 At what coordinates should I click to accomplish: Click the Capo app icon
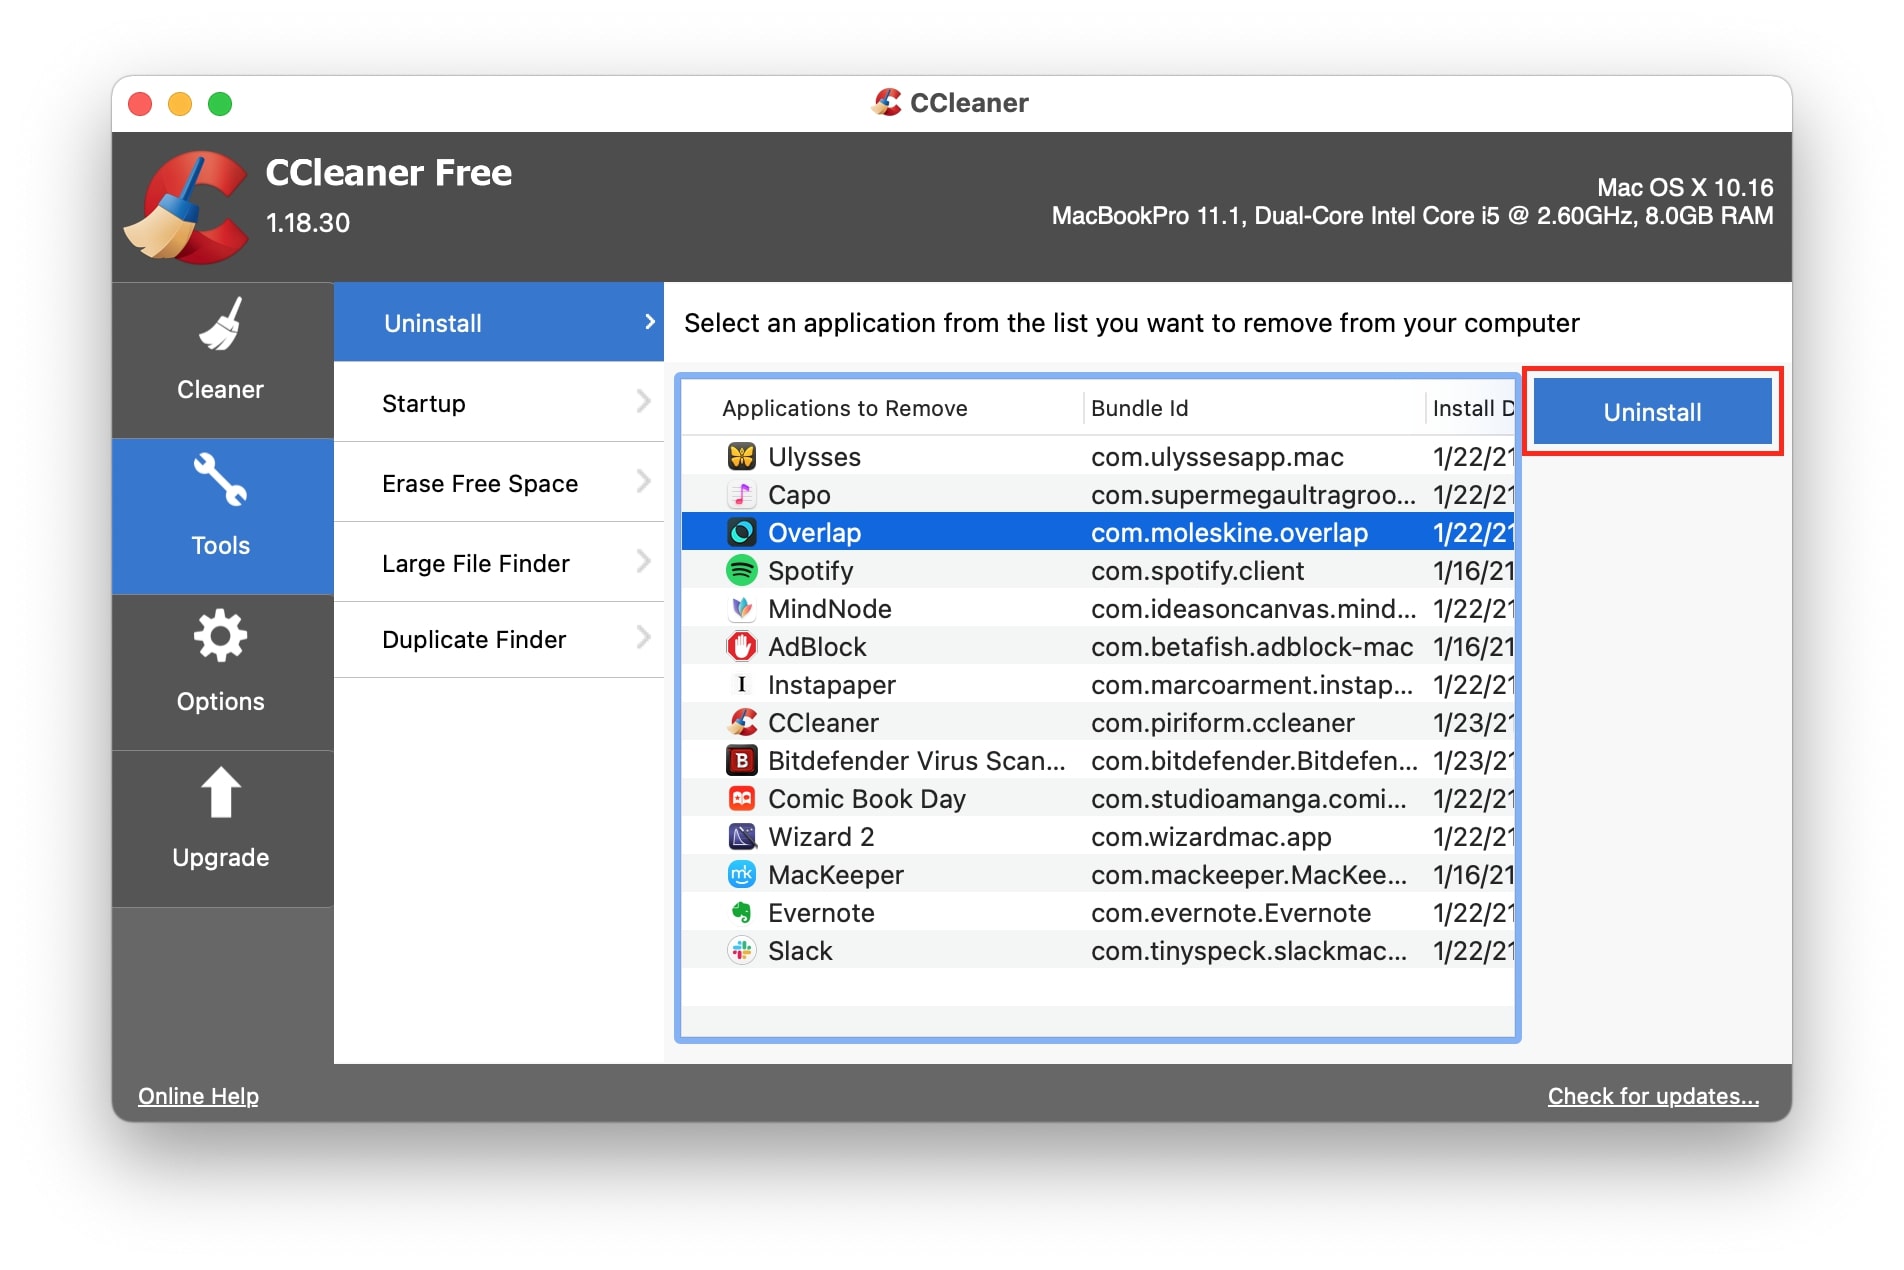click(741, 495)
